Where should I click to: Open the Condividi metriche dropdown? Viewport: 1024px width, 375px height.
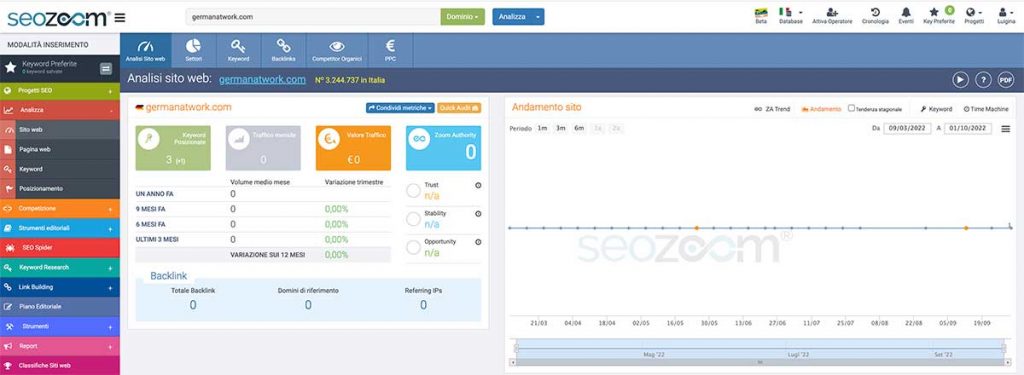(400, 108)
